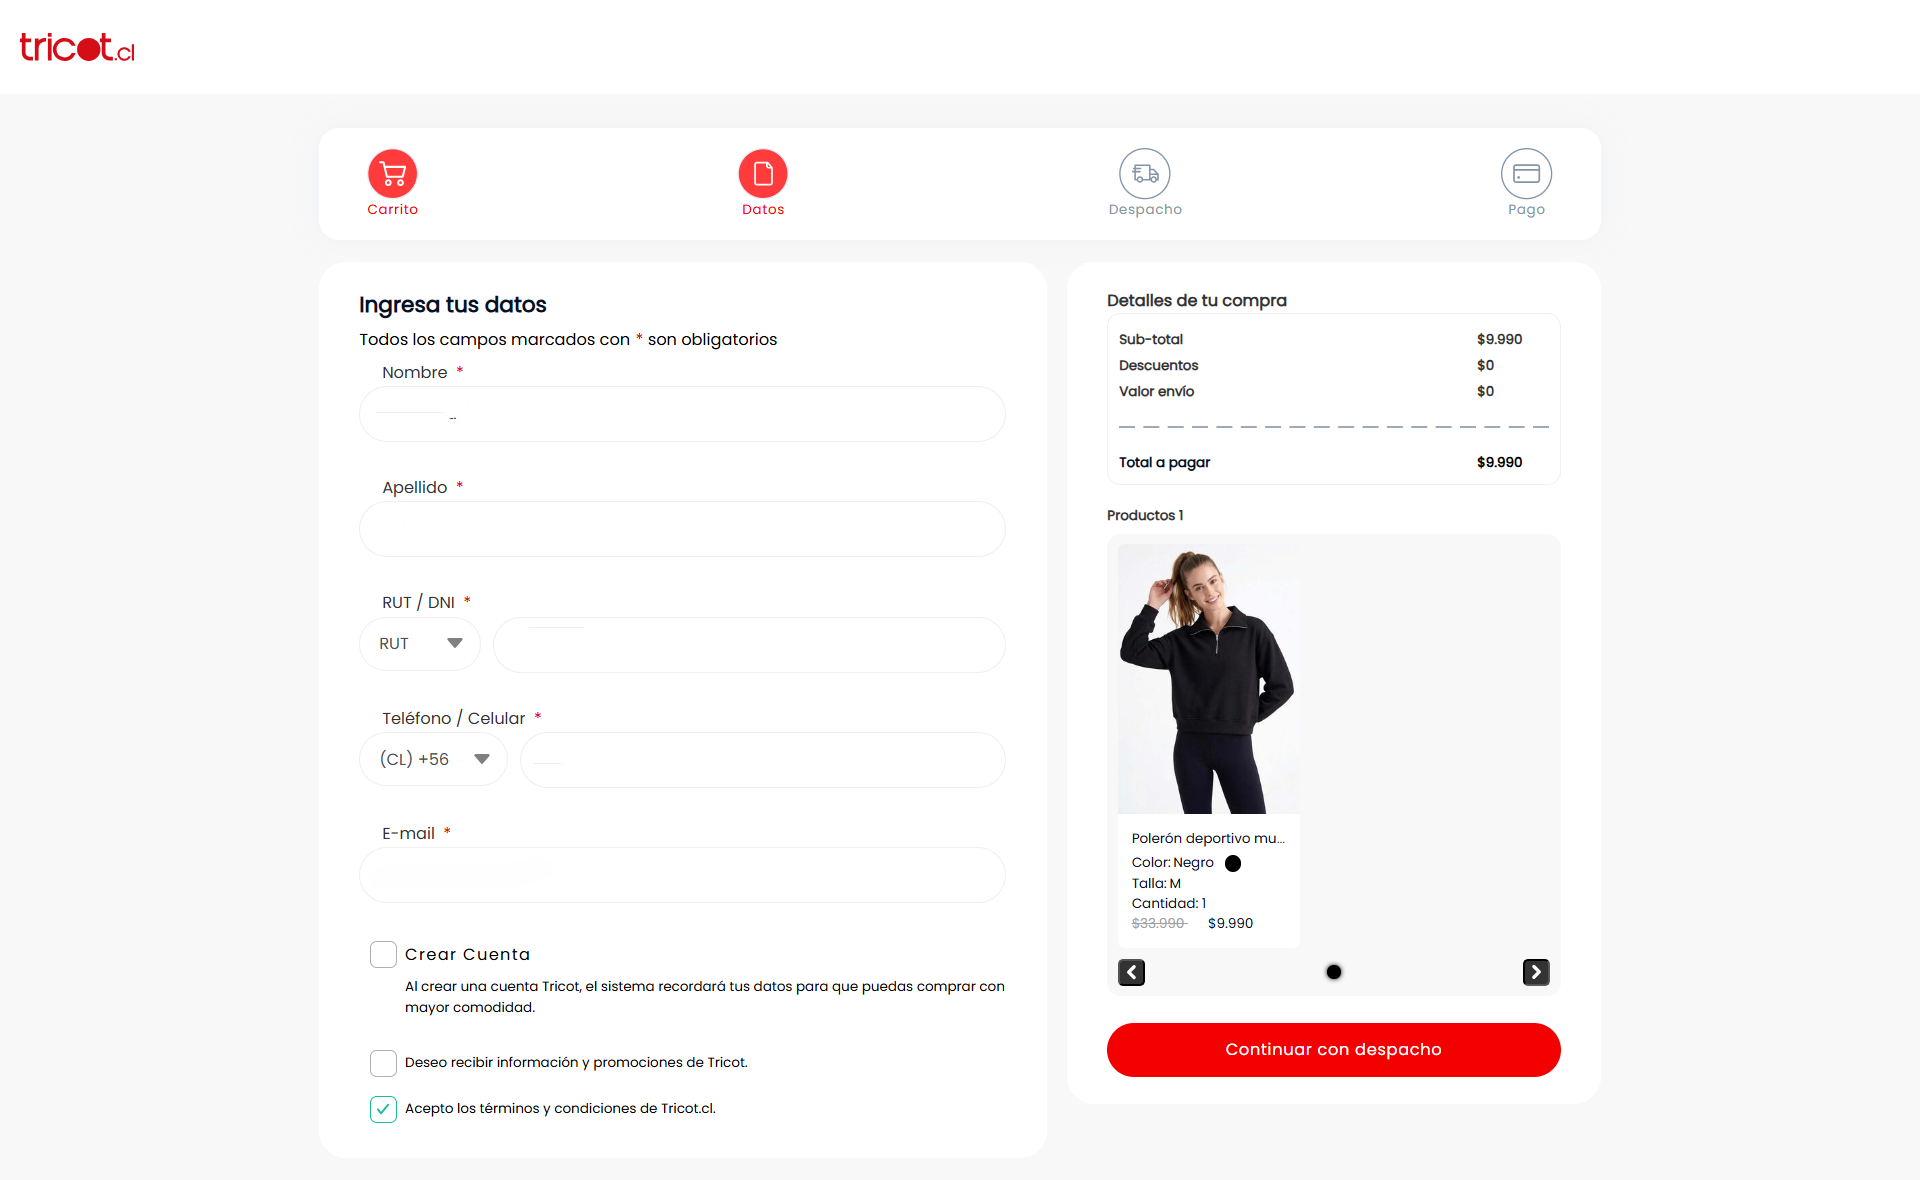
Task: Click the Sub-total label
Action: 1151,340
